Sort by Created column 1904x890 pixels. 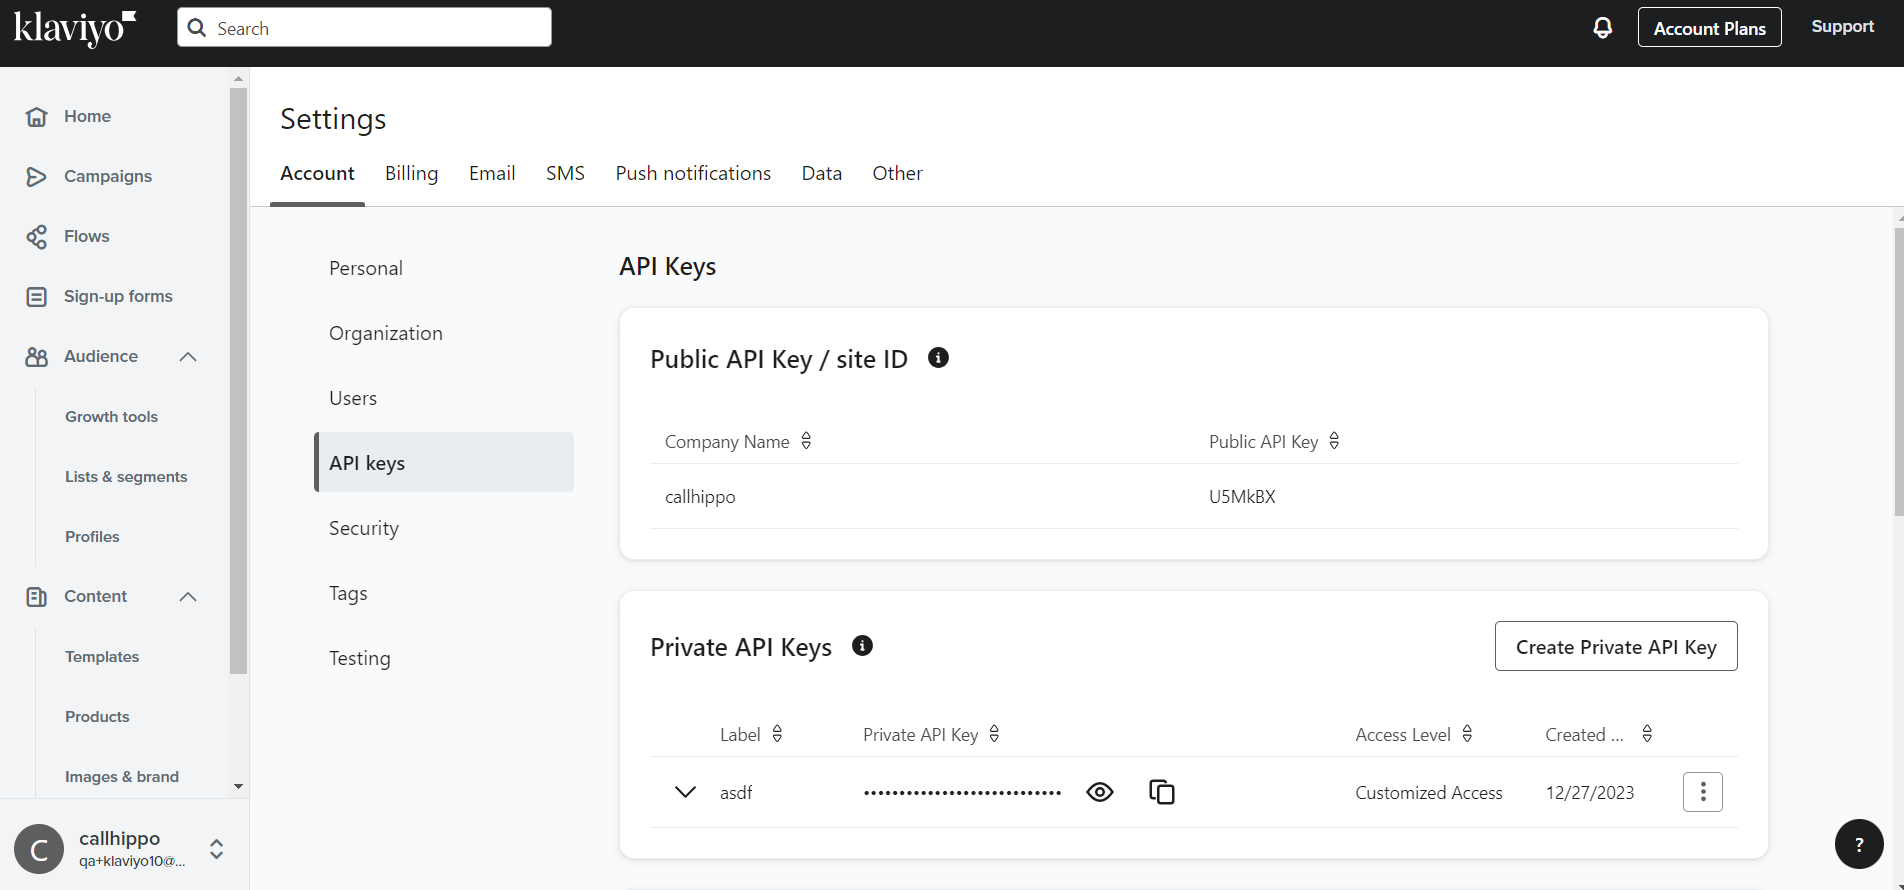[x=1647, y=734]
